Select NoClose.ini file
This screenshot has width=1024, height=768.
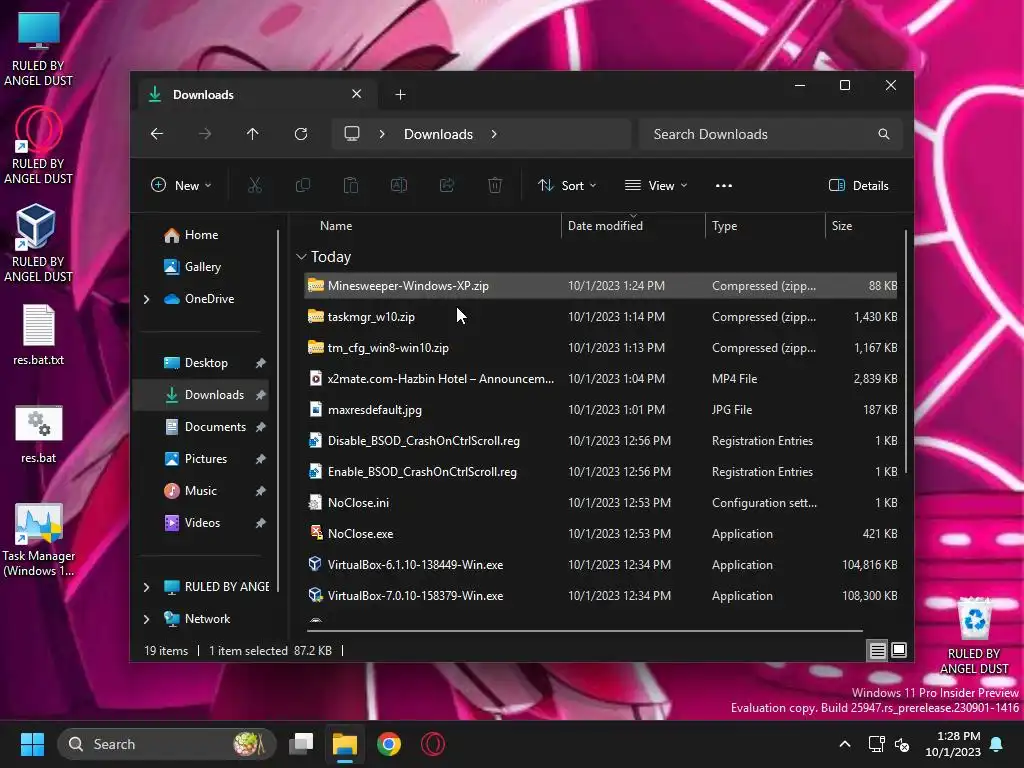[x=601, y=503]
